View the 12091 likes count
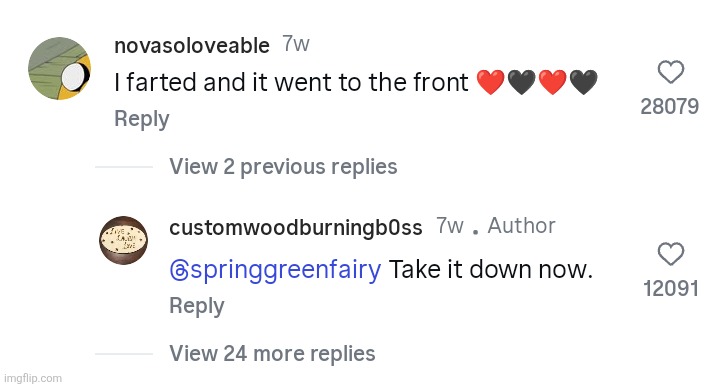The height and width of the screenshot is (387, 720). tap(671, 289)
